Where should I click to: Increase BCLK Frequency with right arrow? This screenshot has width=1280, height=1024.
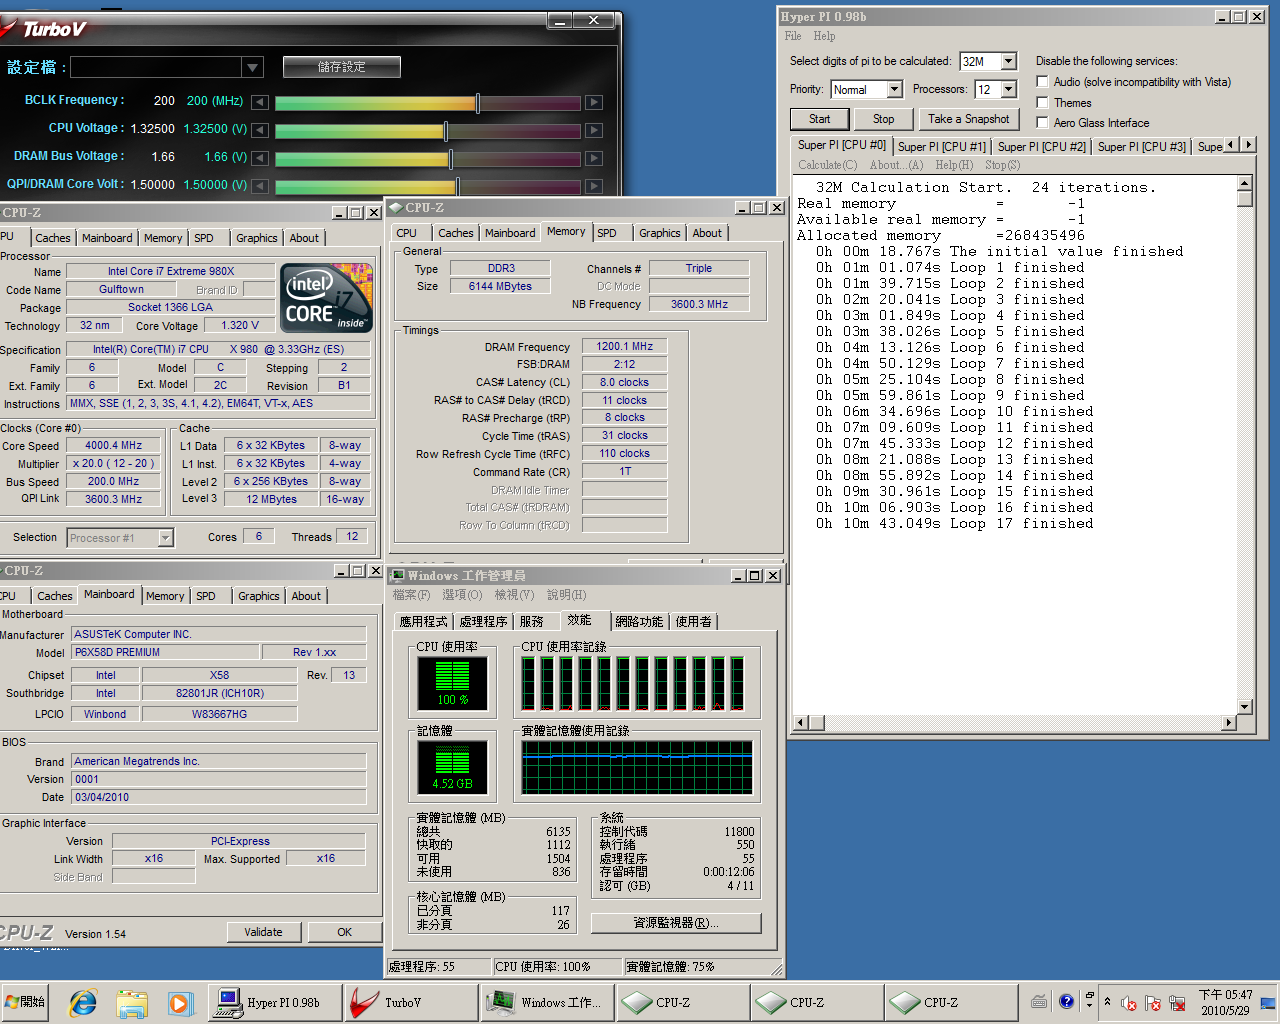click(x=594, y=102)
